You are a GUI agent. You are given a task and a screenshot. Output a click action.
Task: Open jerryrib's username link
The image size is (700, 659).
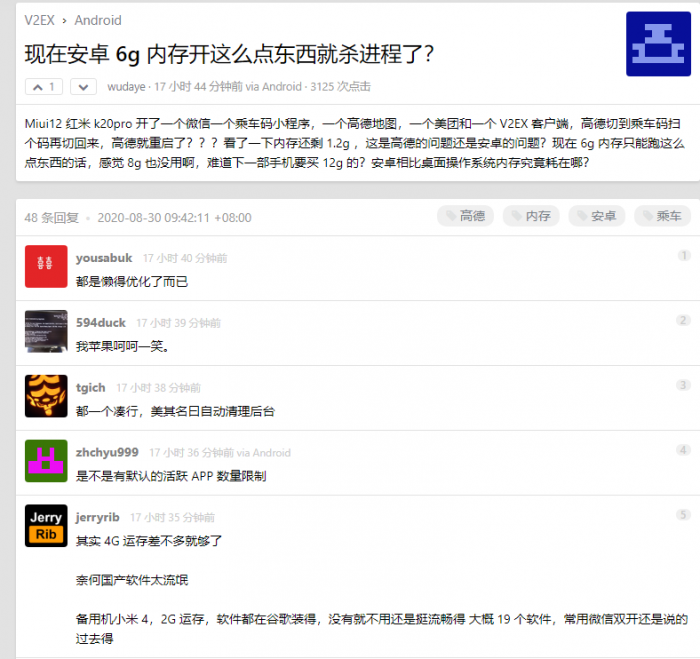98,518
